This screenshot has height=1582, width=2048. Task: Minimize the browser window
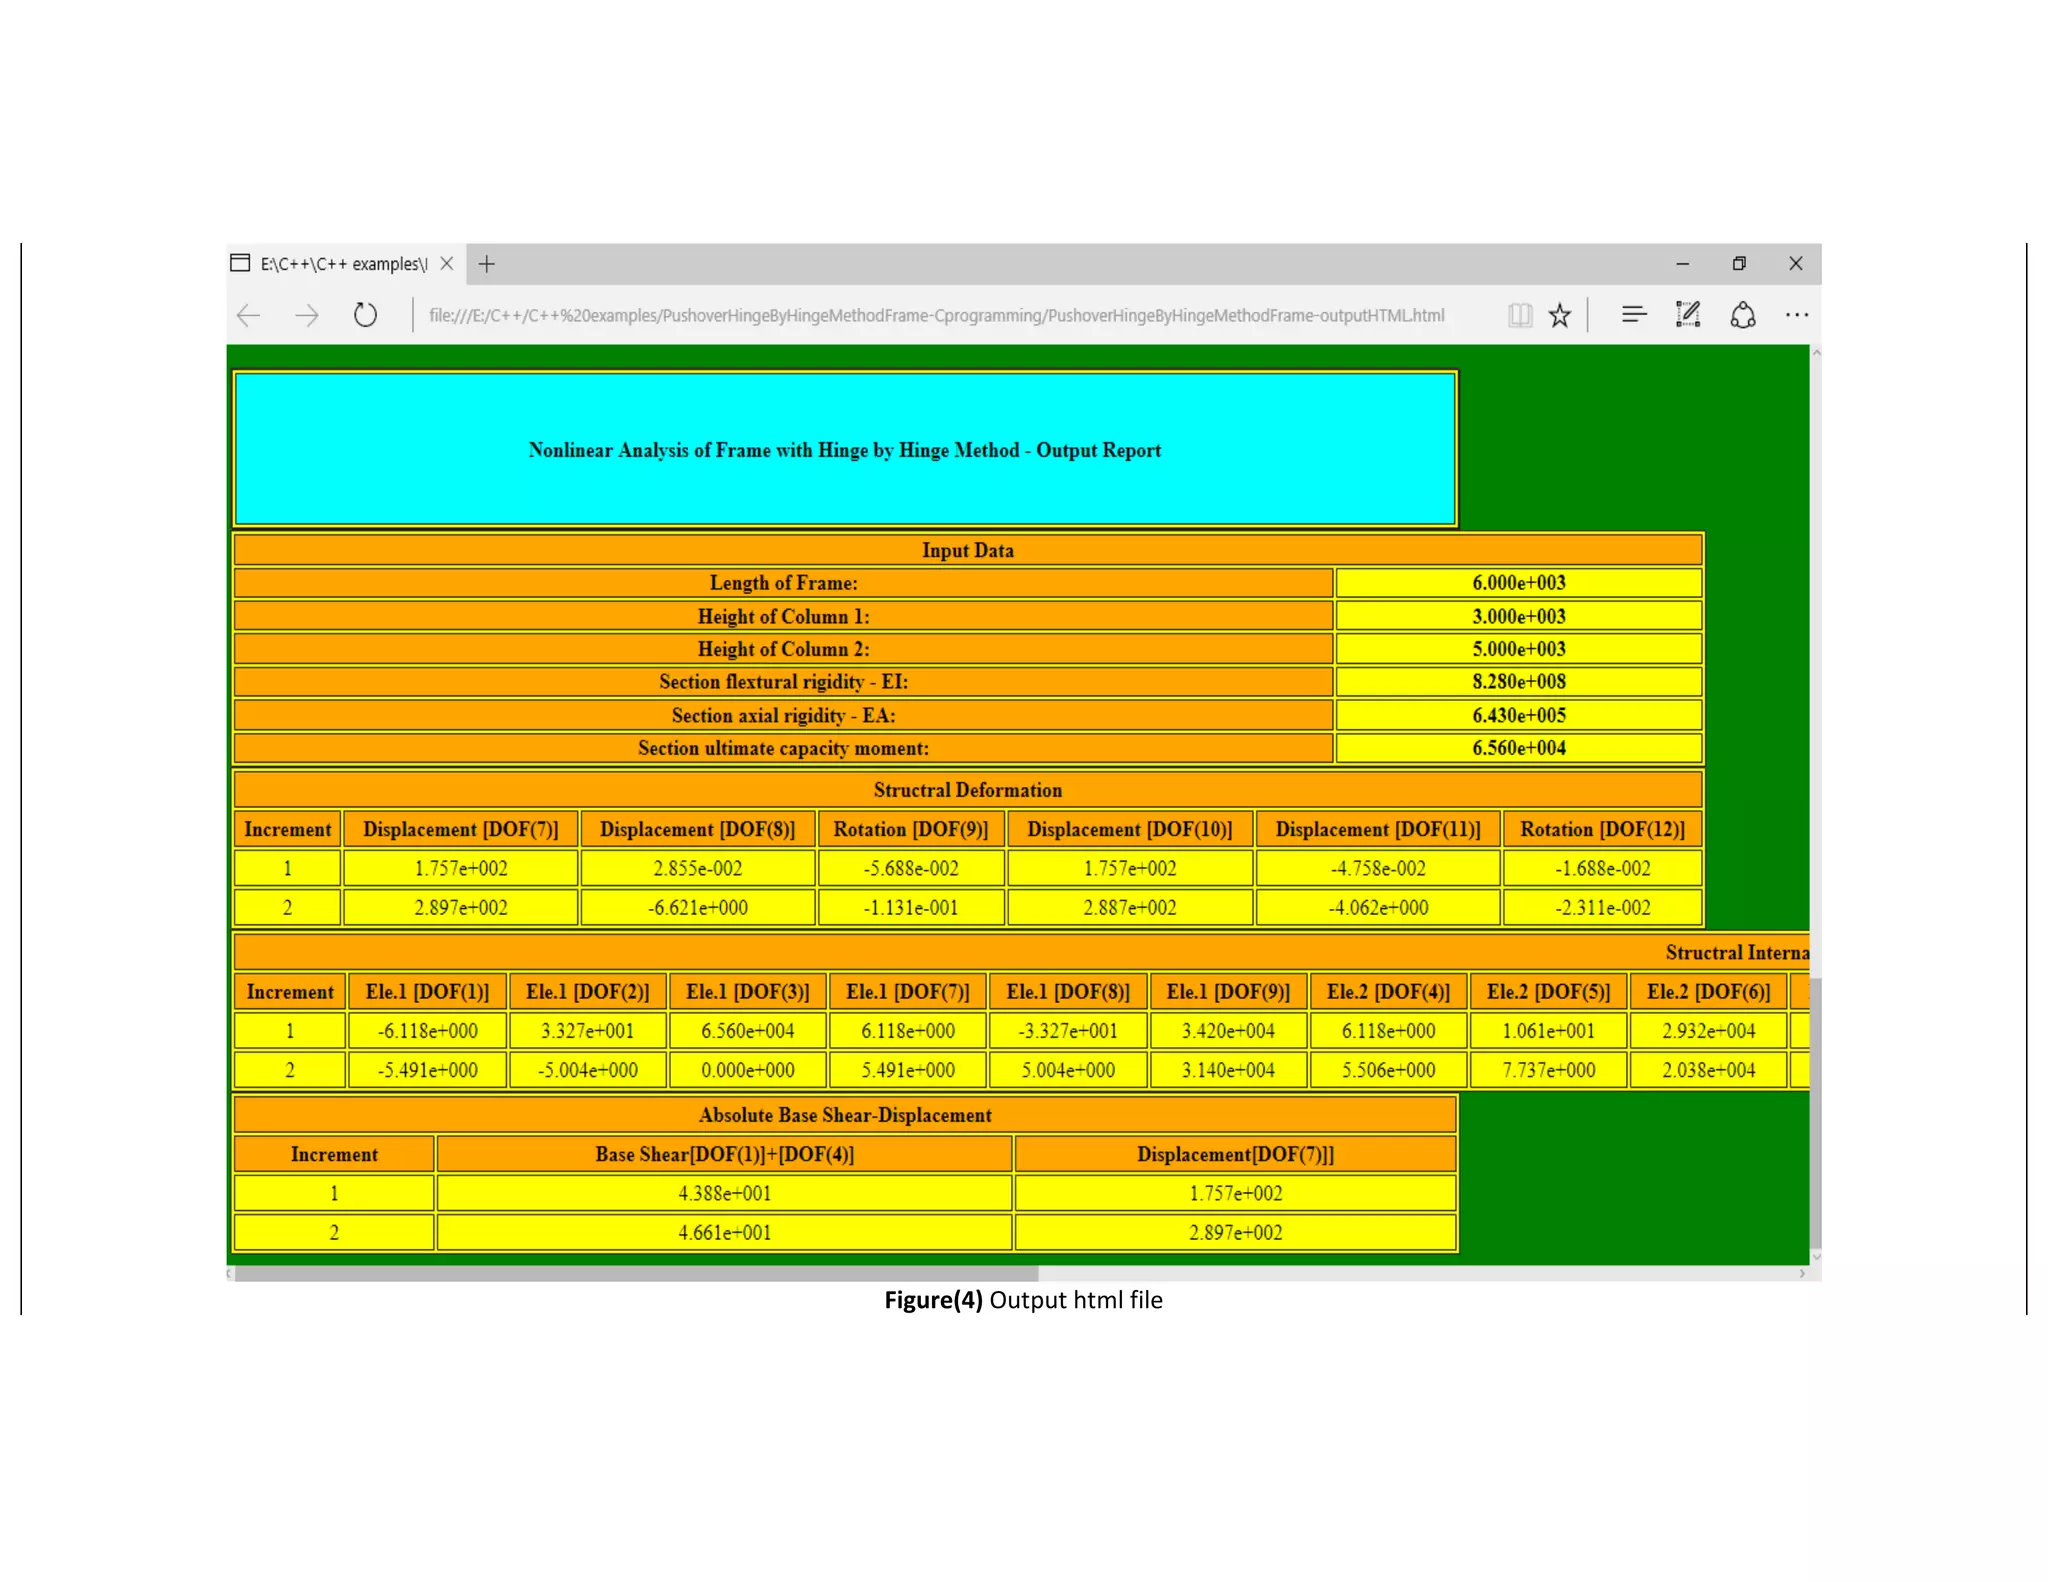pyautogui.click(x=1683, y=264)
